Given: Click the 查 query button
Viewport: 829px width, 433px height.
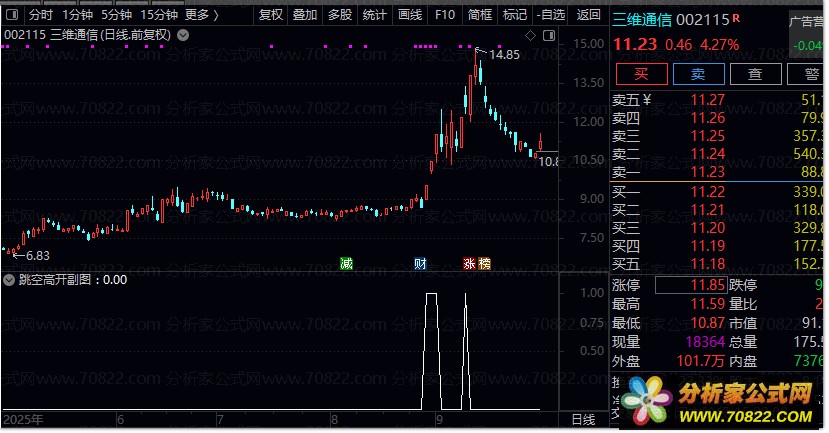Looking at the screenshot, I should pyautogui.click(x=756, y=74).
